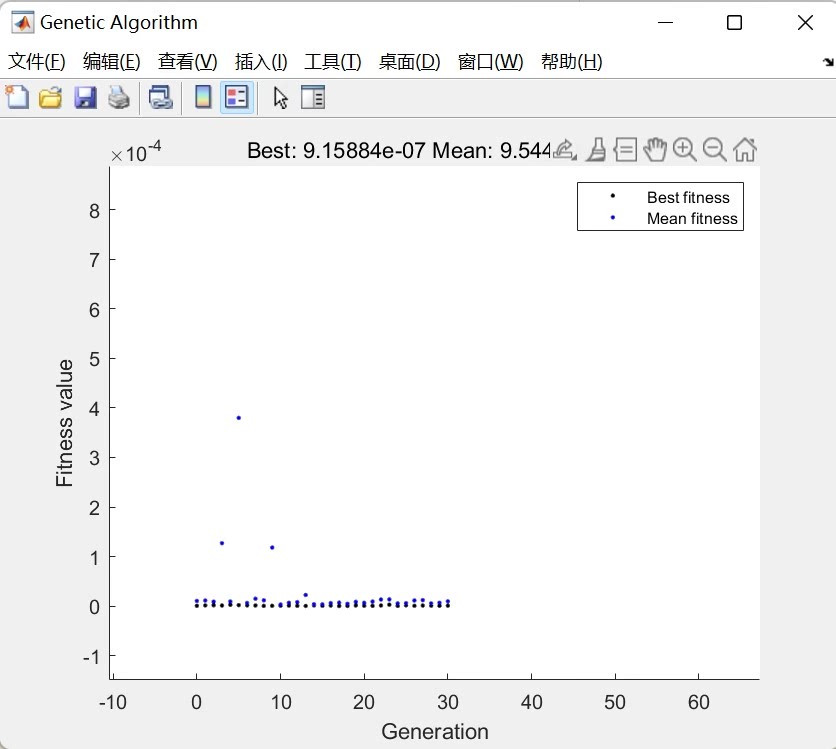Choose the zoom in magnifier

(x=685, y=150)
